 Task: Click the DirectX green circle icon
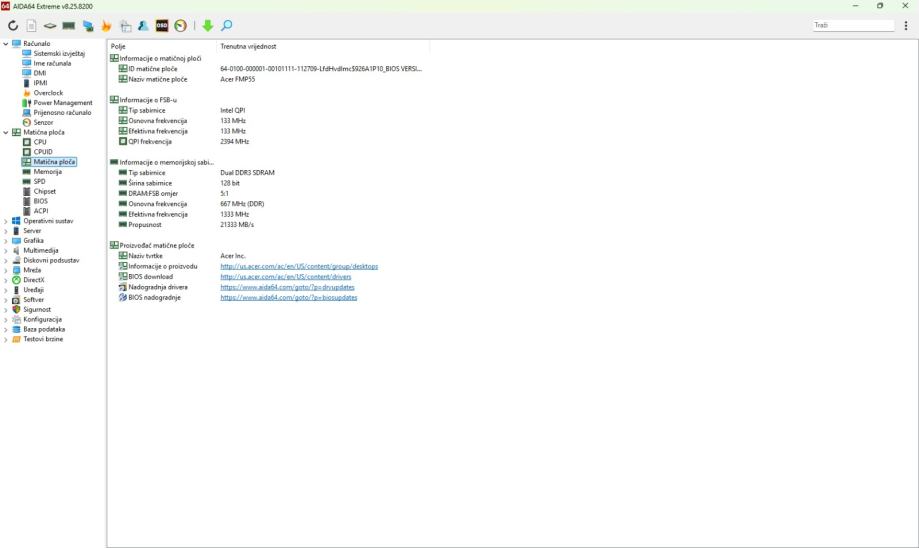pos(16,280)
